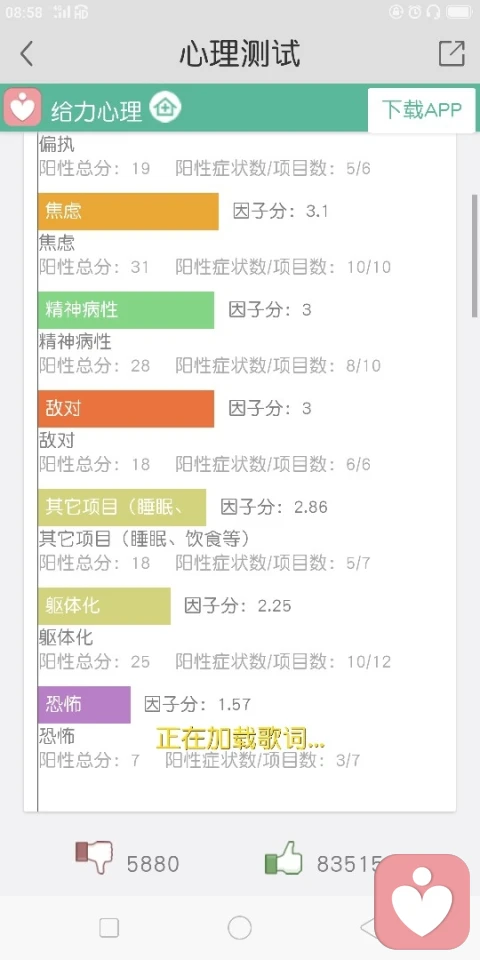
Task: Select the red-orange 敌对 factor bar
Action: 126,408
